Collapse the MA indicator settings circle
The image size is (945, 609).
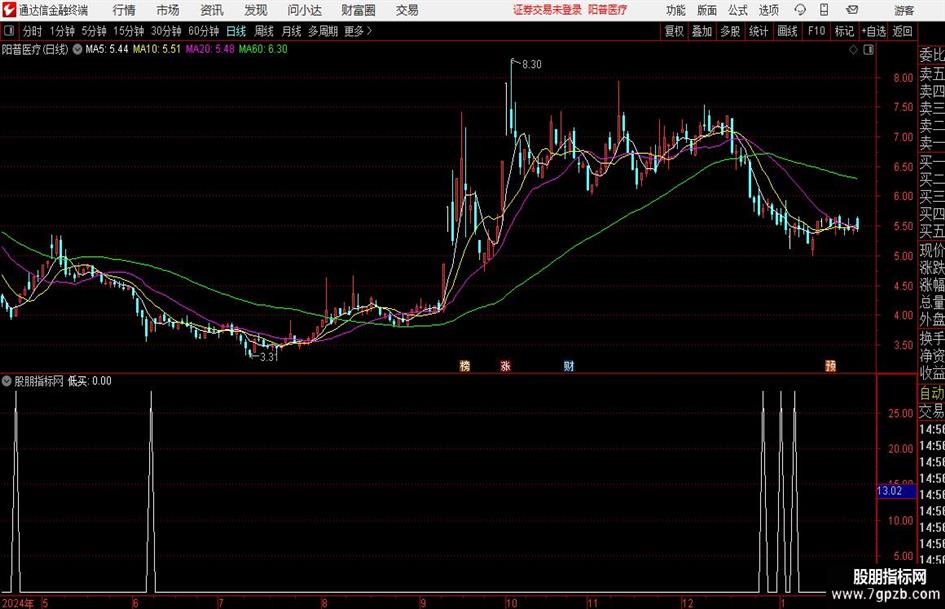[x=77, y=49]
